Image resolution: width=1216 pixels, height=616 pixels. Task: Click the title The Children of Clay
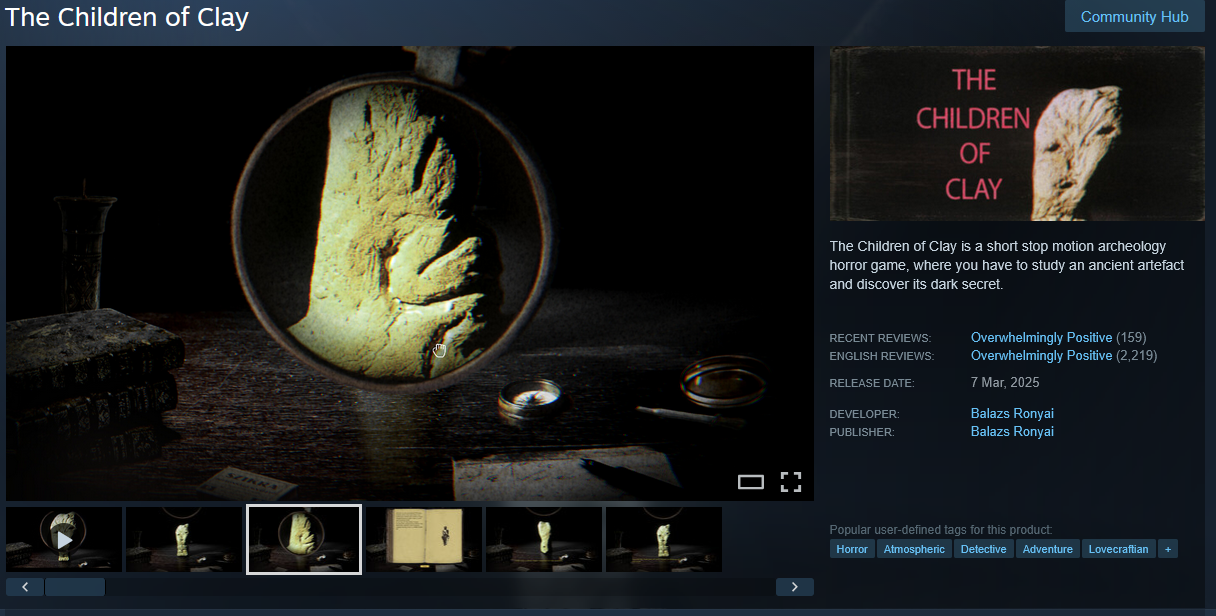[127, 17]
